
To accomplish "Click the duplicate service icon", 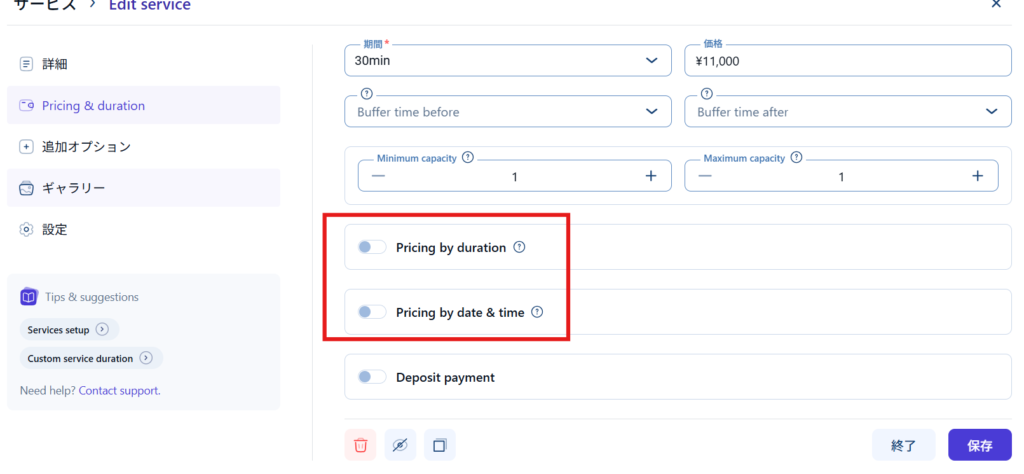I will point(439,445).
